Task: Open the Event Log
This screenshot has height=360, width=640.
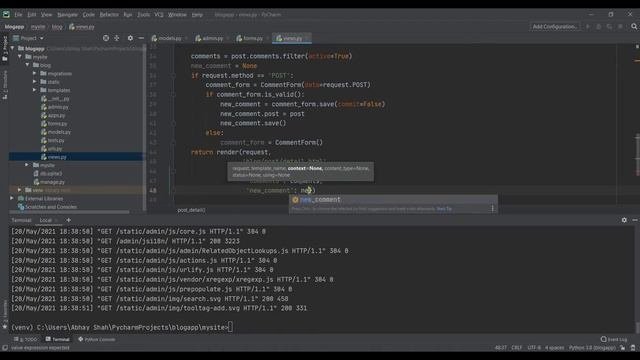Action: 614,340
